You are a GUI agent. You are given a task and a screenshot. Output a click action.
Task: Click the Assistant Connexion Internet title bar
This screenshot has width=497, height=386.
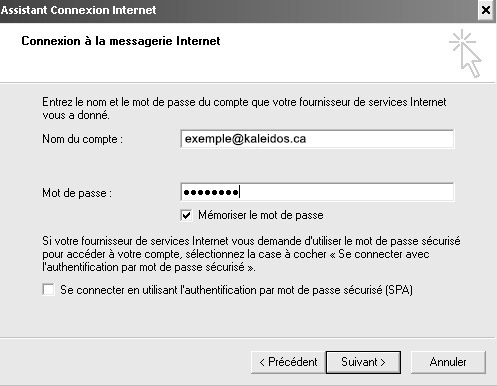tap(238, 10)
